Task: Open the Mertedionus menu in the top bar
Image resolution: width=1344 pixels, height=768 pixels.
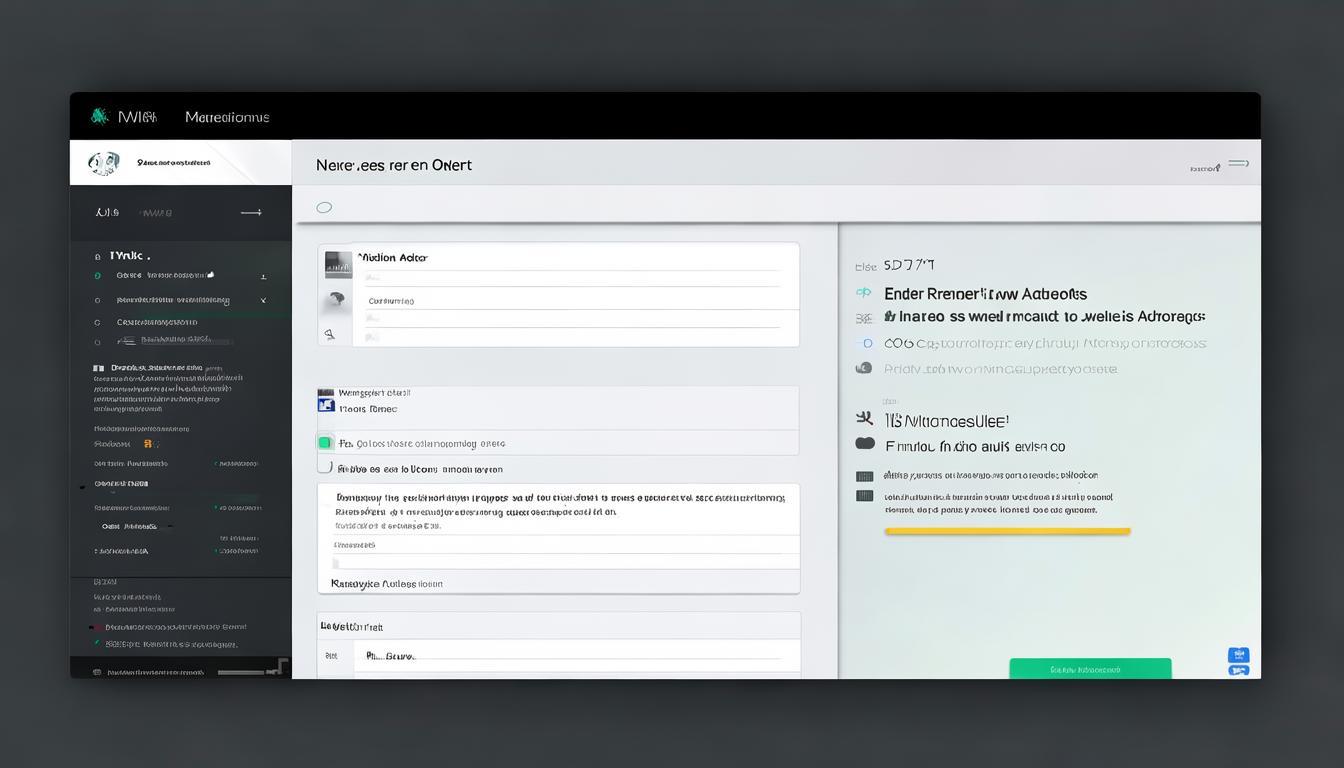Action: coord(227,117)
